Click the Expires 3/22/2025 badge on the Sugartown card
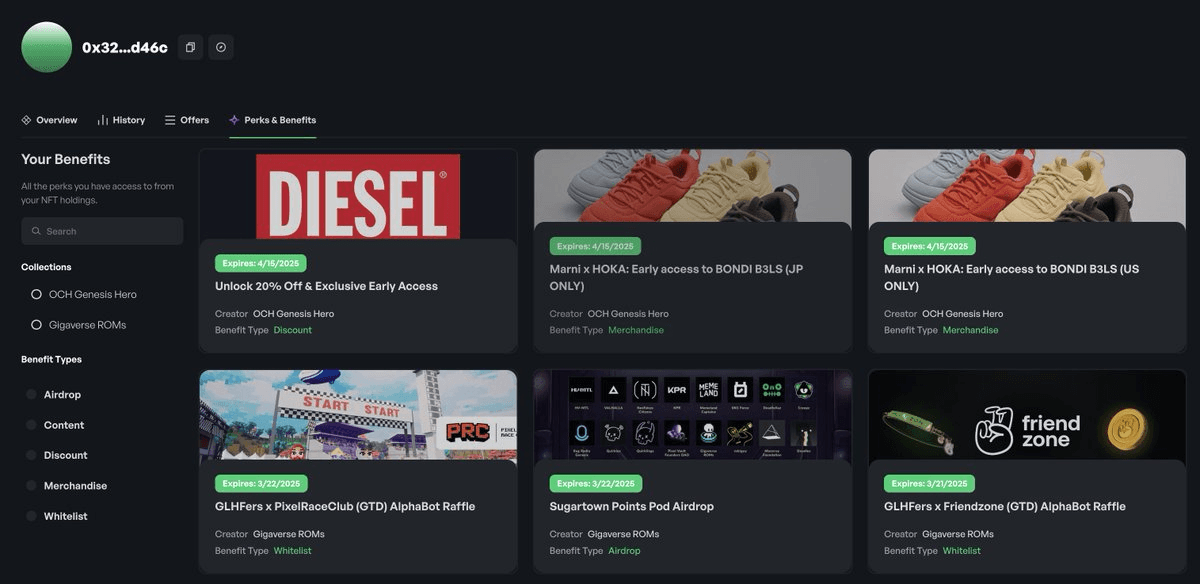 coord(596,484)
